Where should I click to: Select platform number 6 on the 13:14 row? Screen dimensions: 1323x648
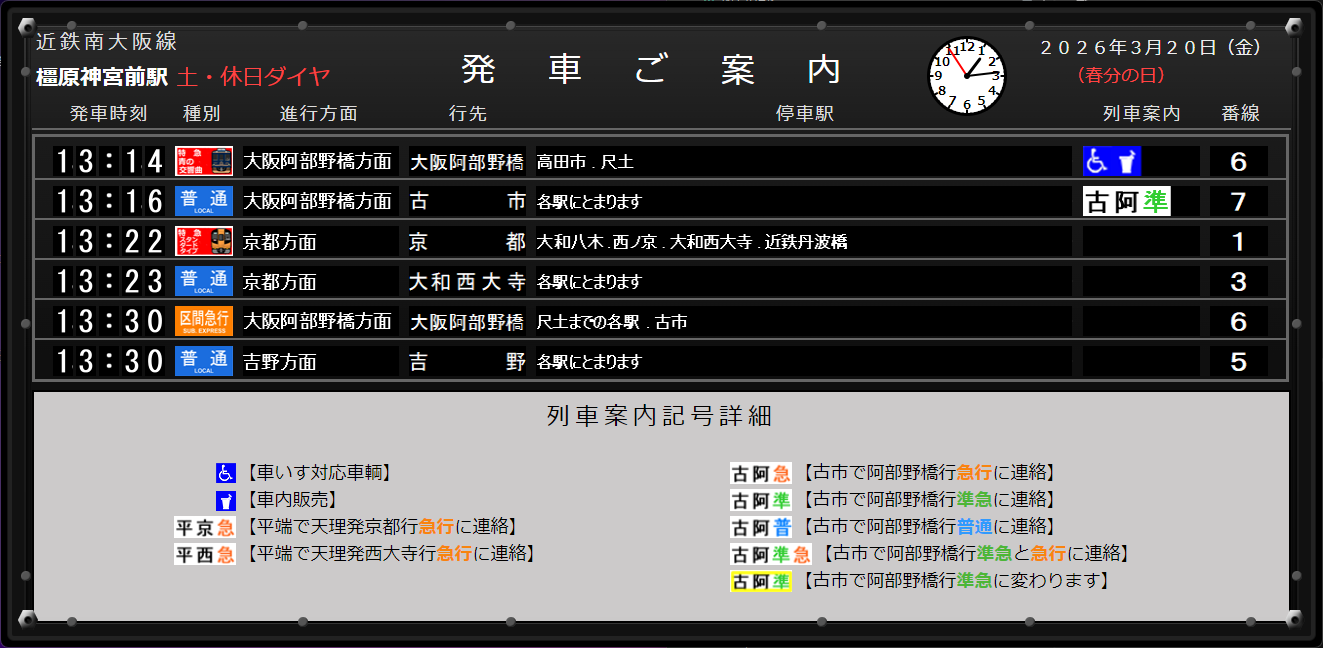pos(1238,160)
